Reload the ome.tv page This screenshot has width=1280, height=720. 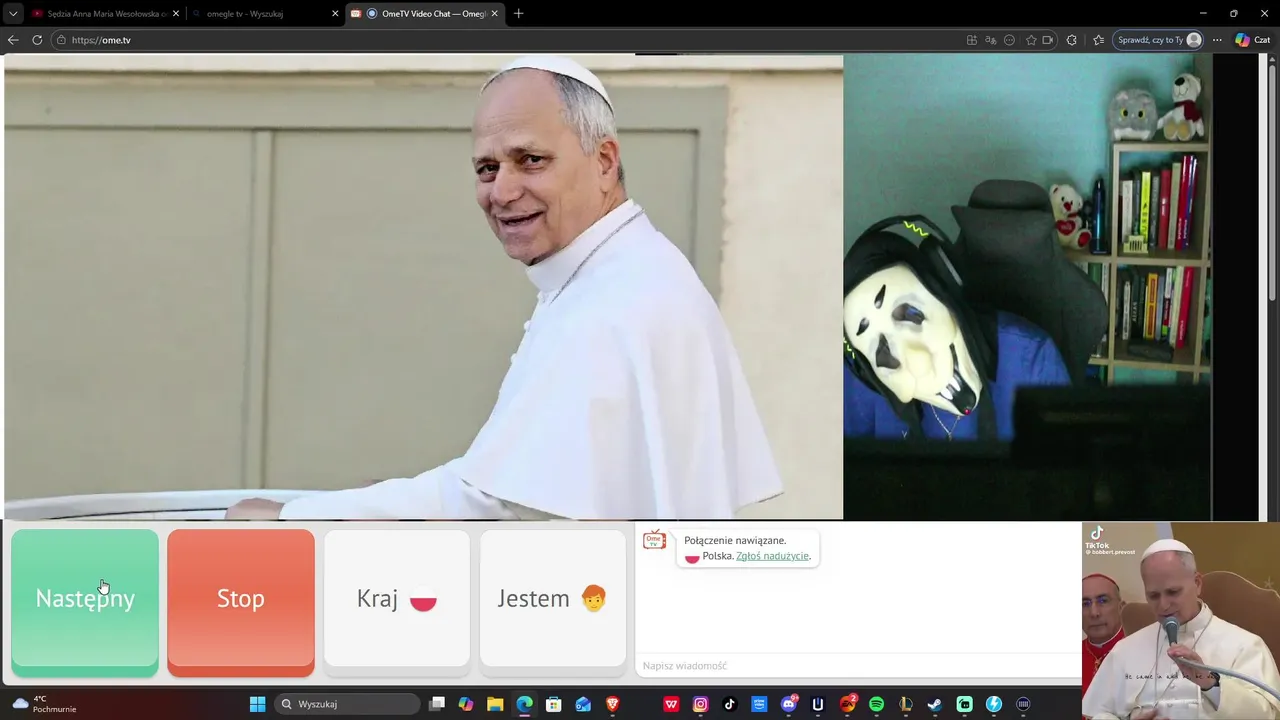(37, 40)
